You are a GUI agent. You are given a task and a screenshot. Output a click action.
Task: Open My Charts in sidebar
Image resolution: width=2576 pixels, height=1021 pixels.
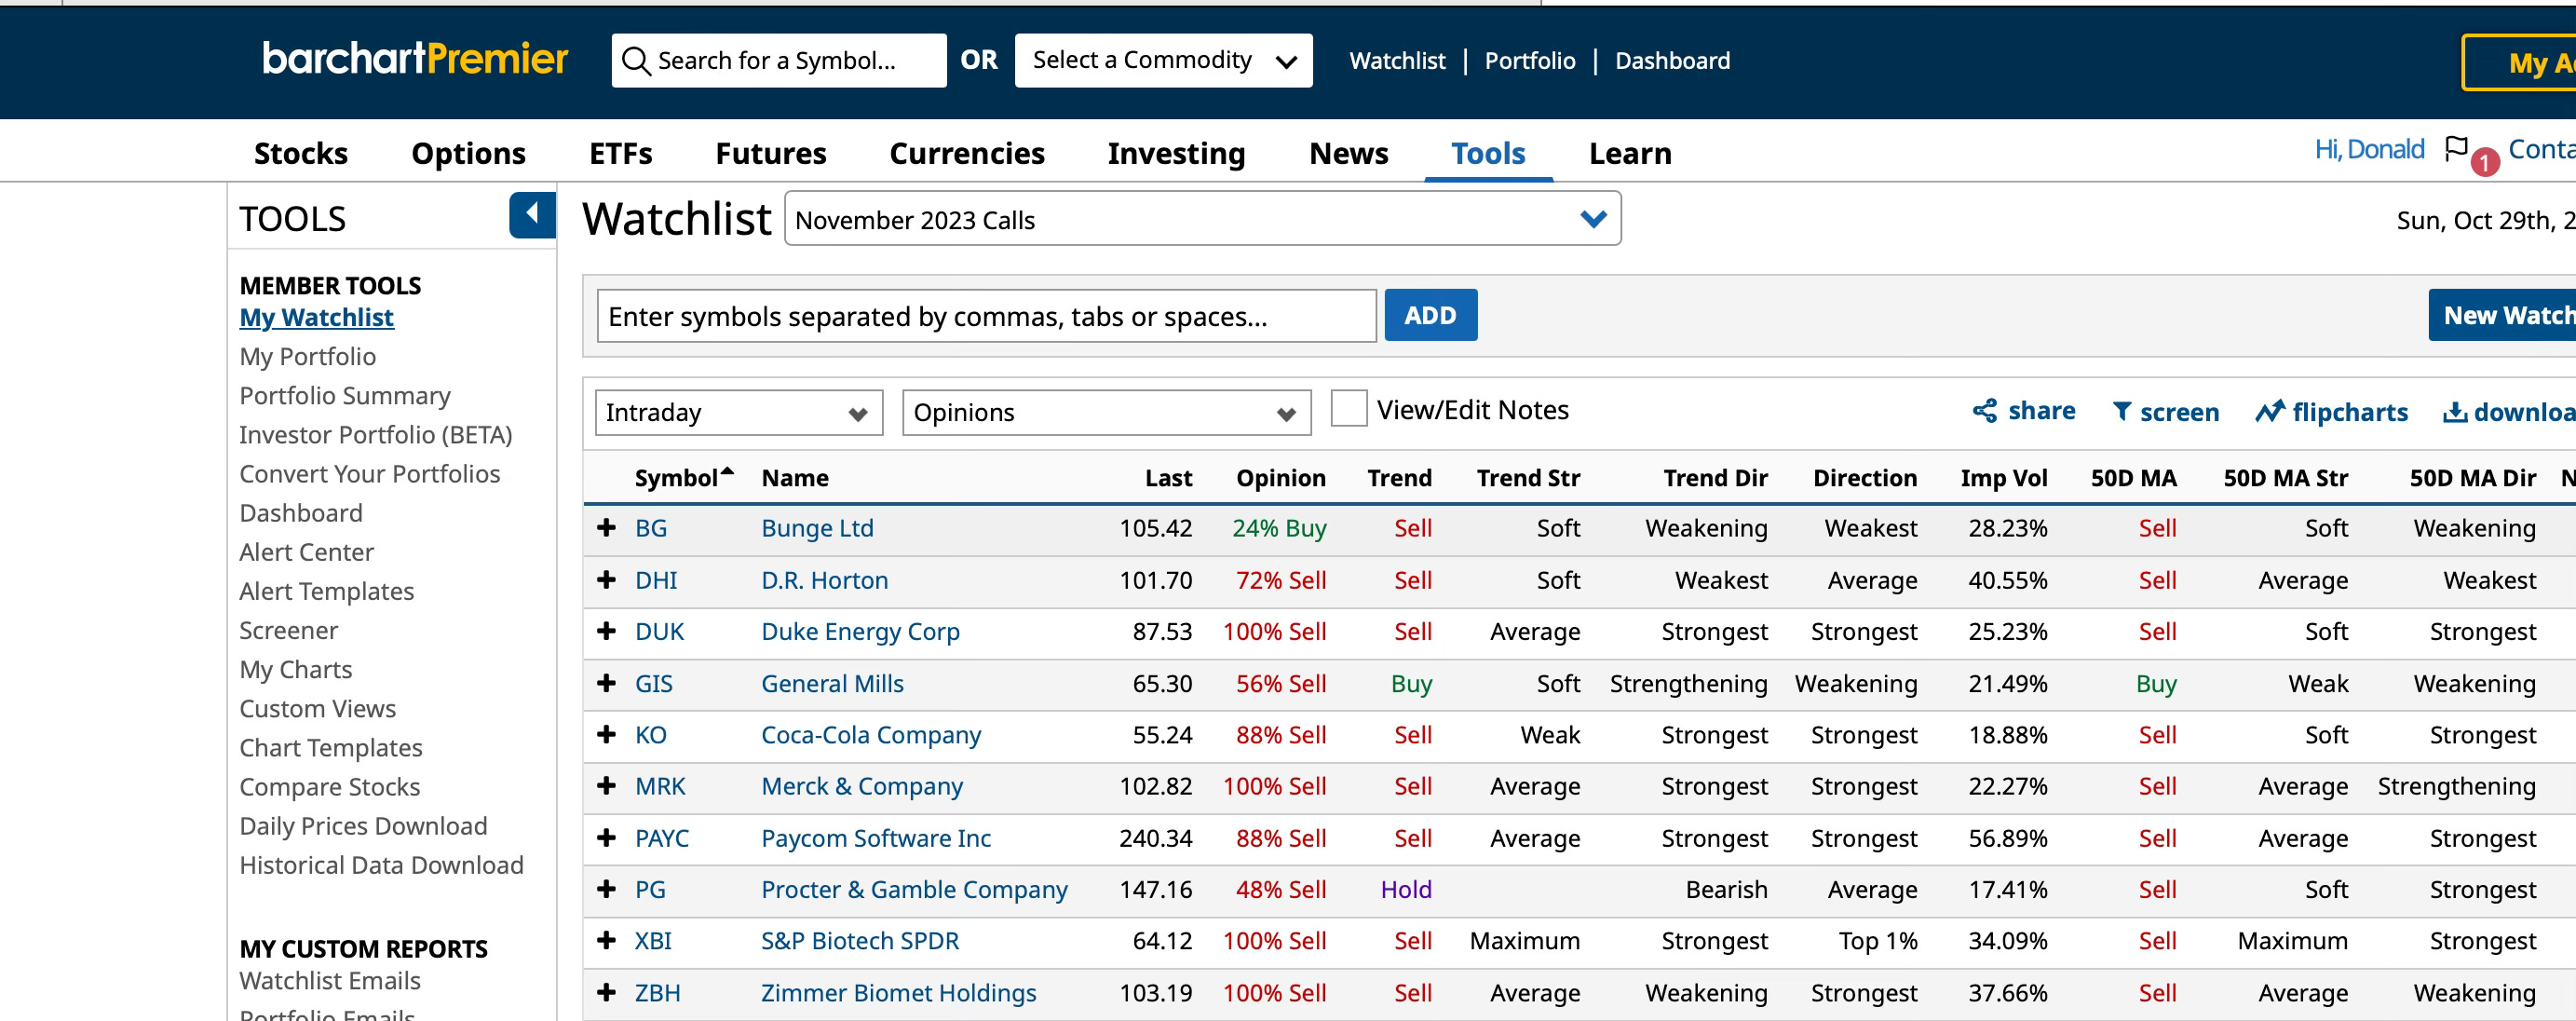295,669
